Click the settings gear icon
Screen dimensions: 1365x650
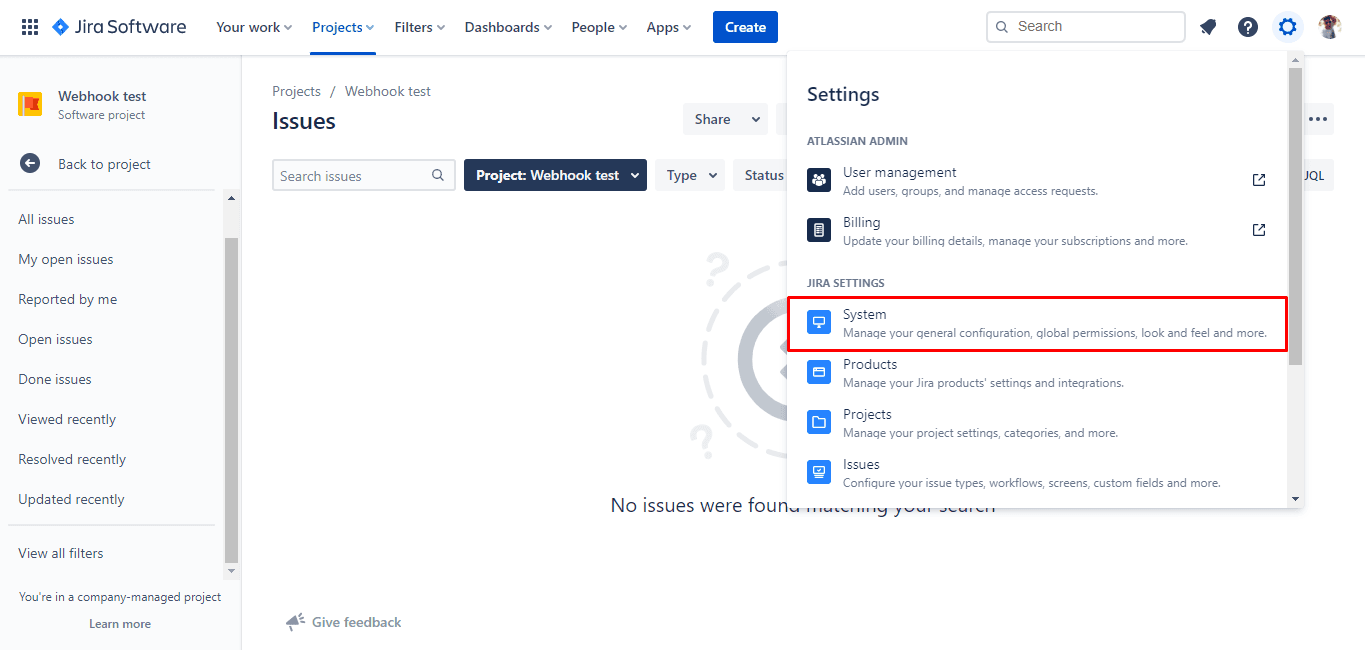1288,27
